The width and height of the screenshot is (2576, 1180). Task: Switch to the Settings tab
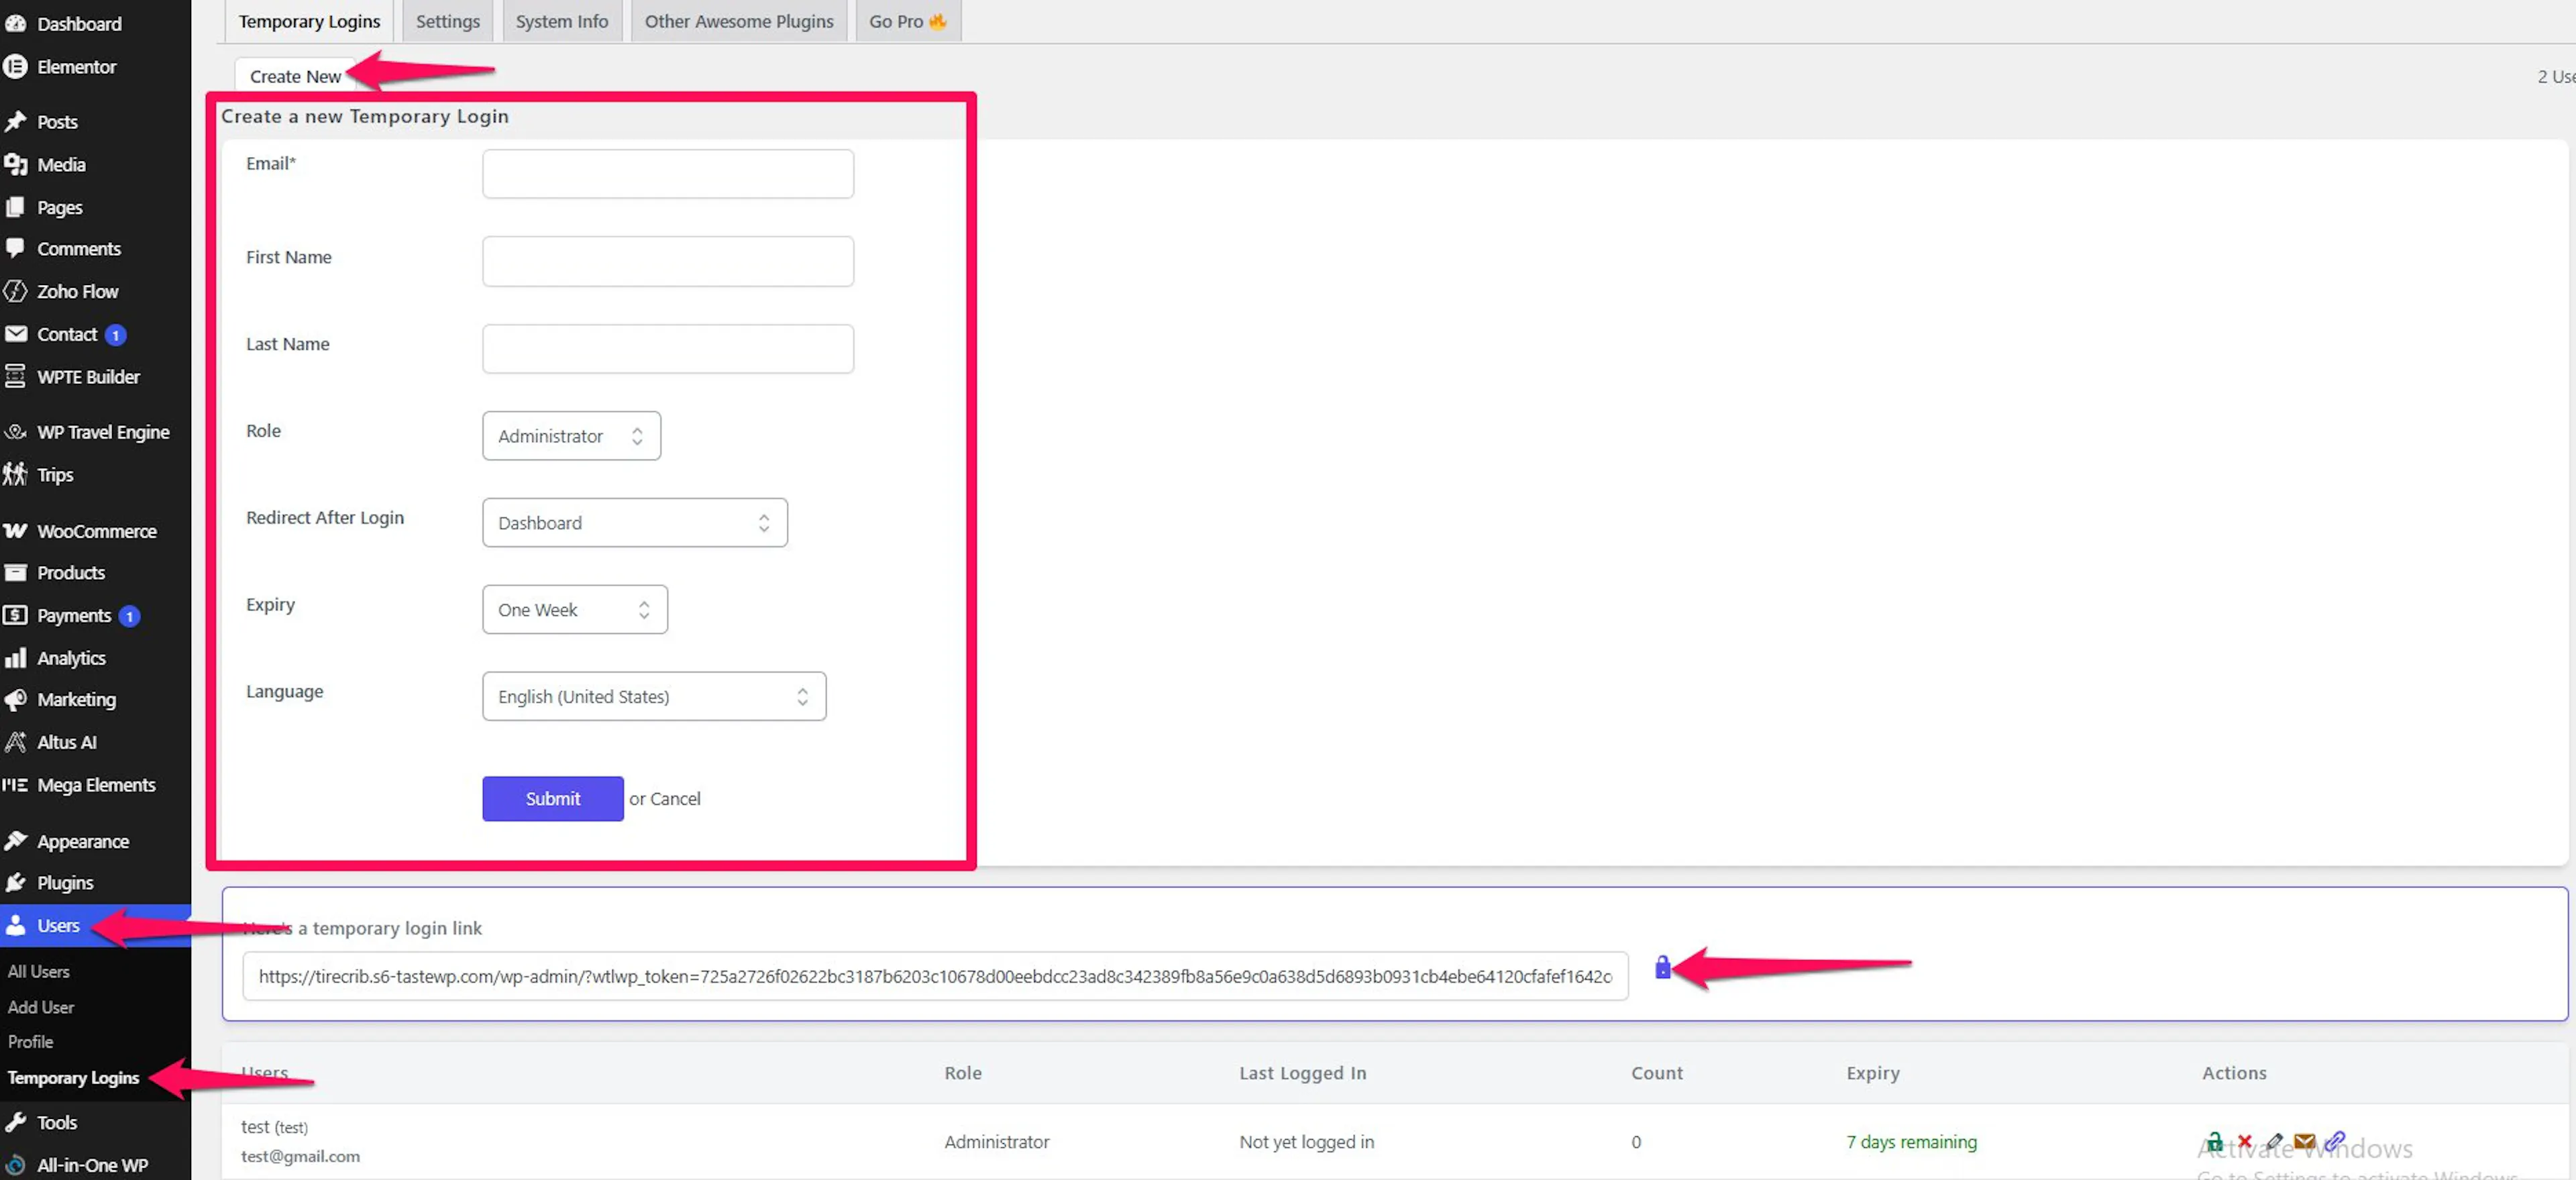(447, 21)
